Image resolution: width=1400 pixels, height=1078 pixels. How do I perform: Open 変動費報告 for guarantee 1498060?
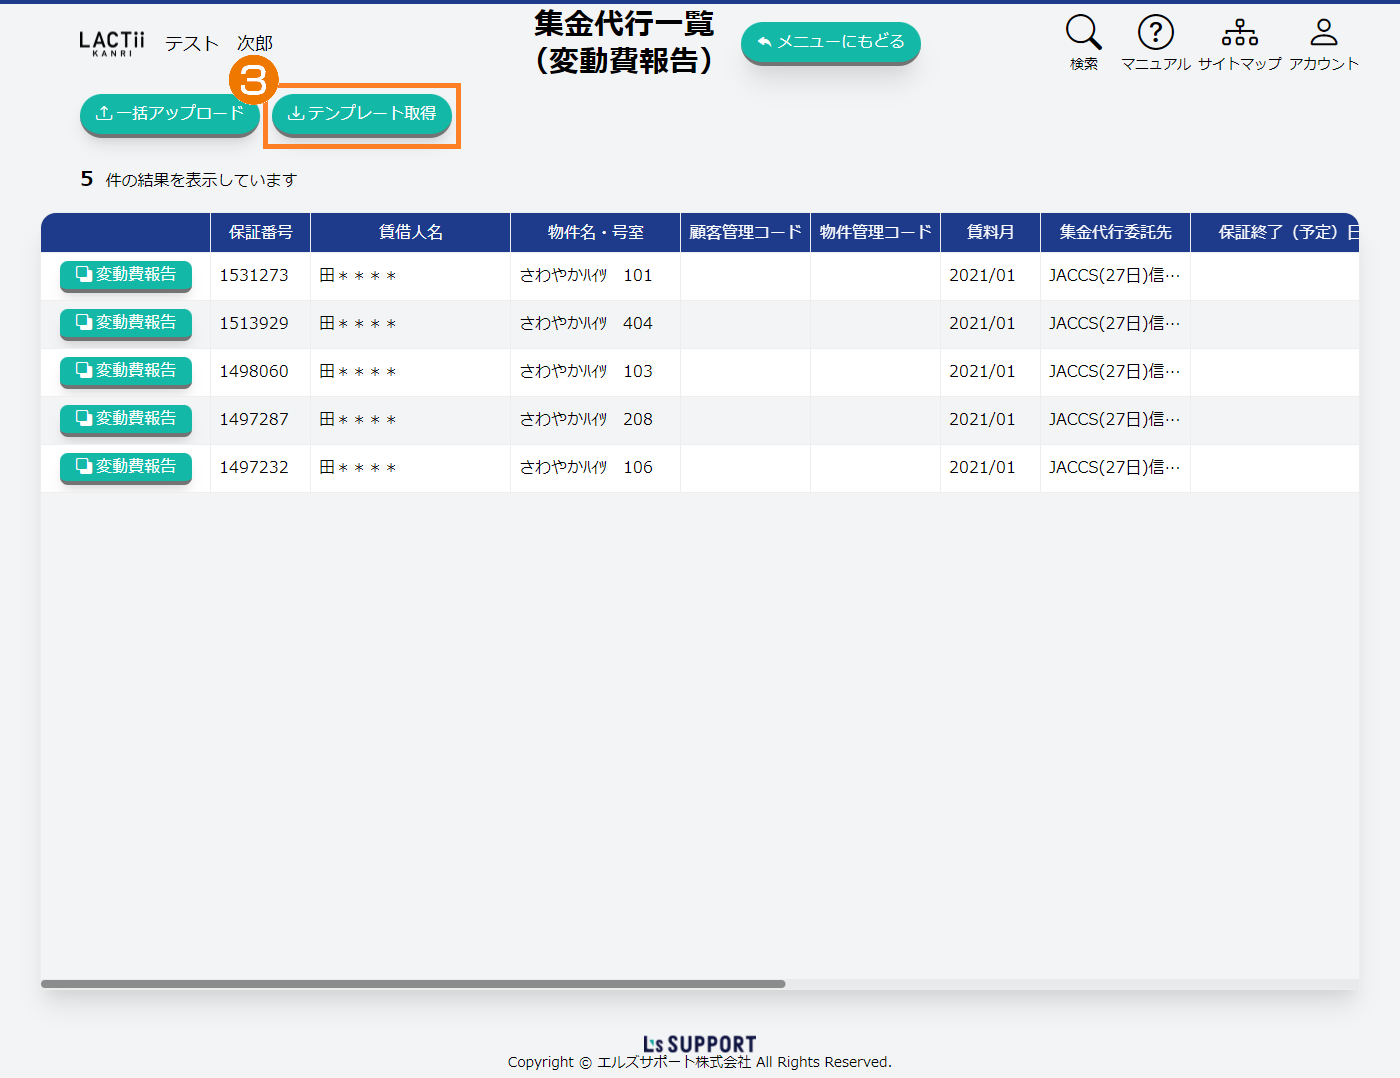click(x=126, y=371)
